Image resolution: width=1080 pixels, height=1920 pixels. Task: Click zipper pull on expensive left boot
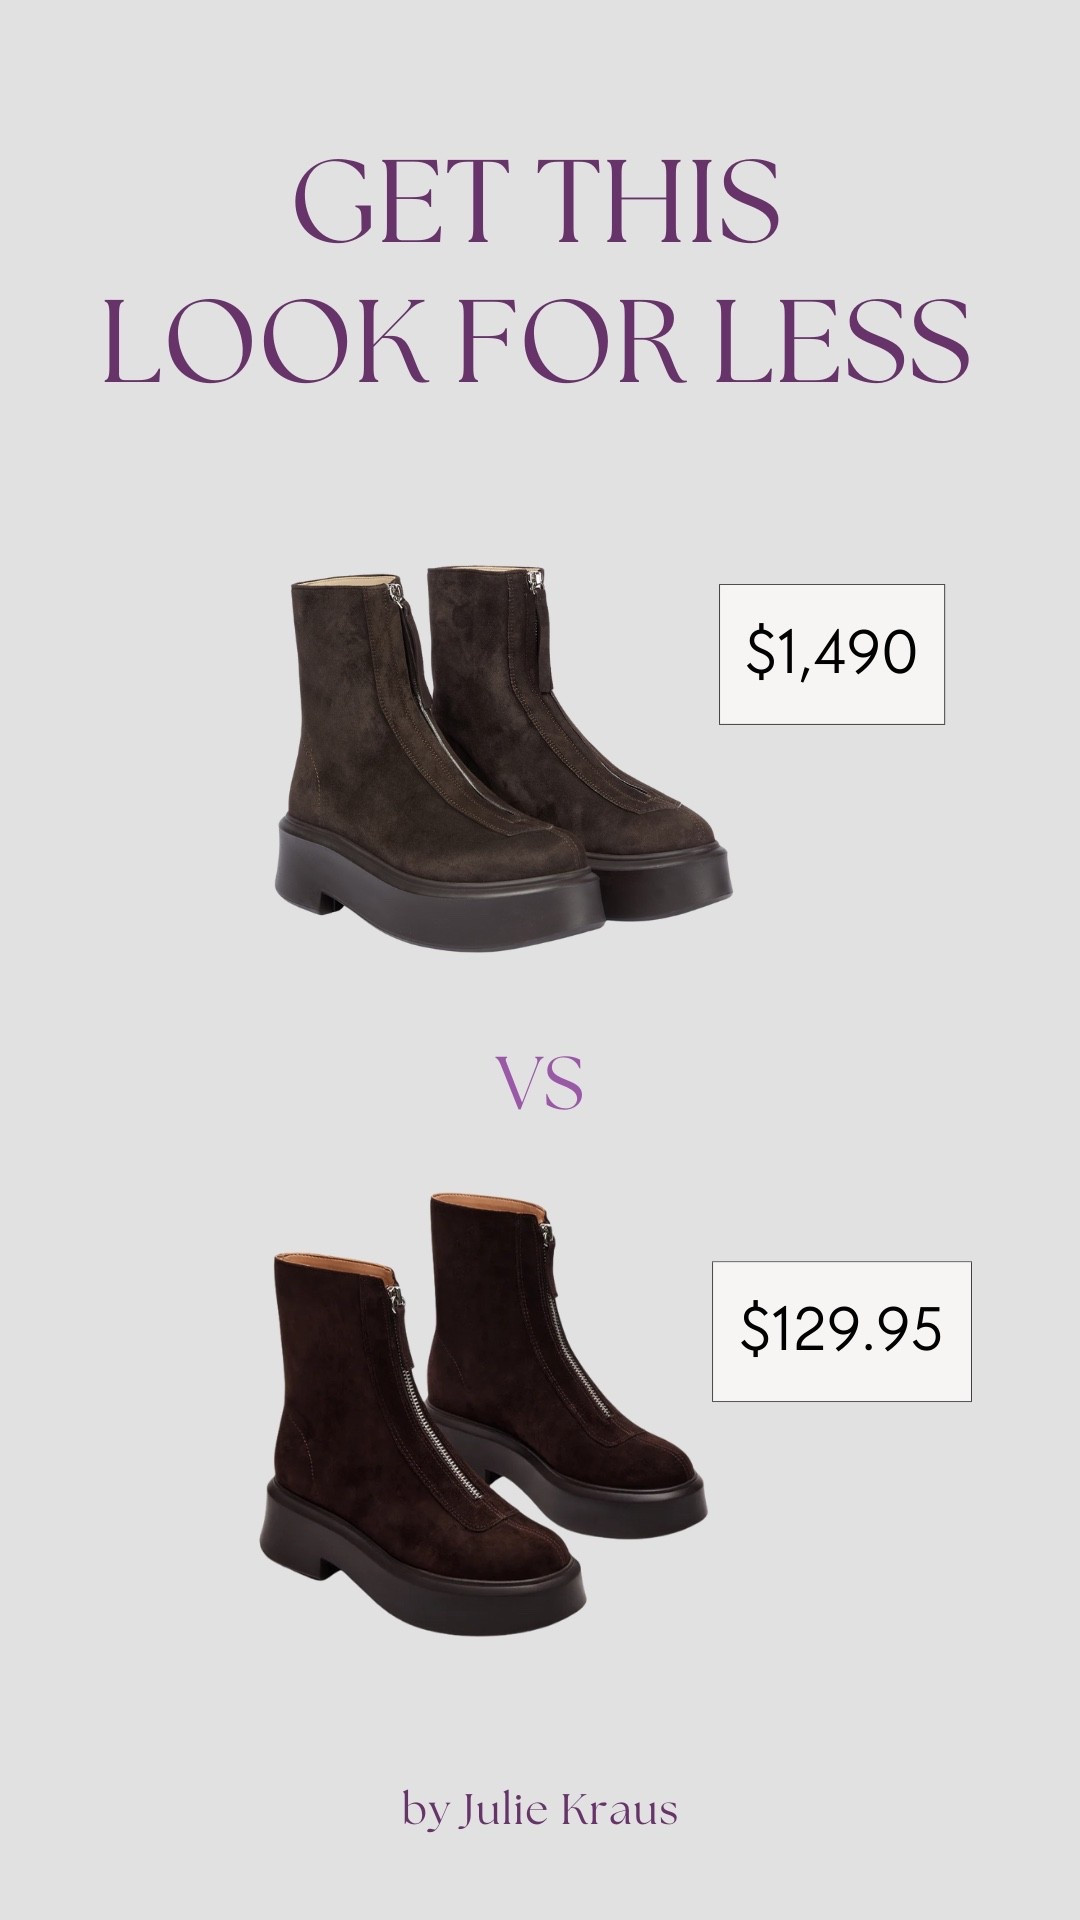point(398,597)
